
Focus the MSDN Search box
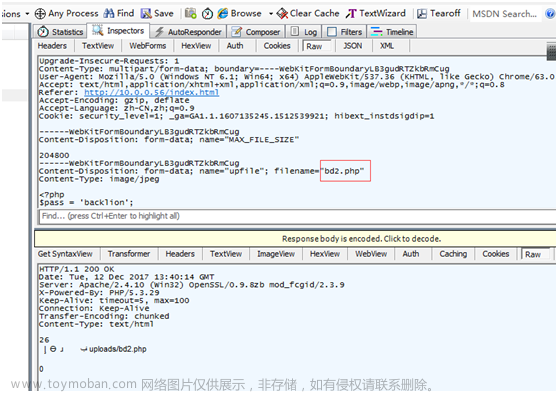(x=505, y=14)
